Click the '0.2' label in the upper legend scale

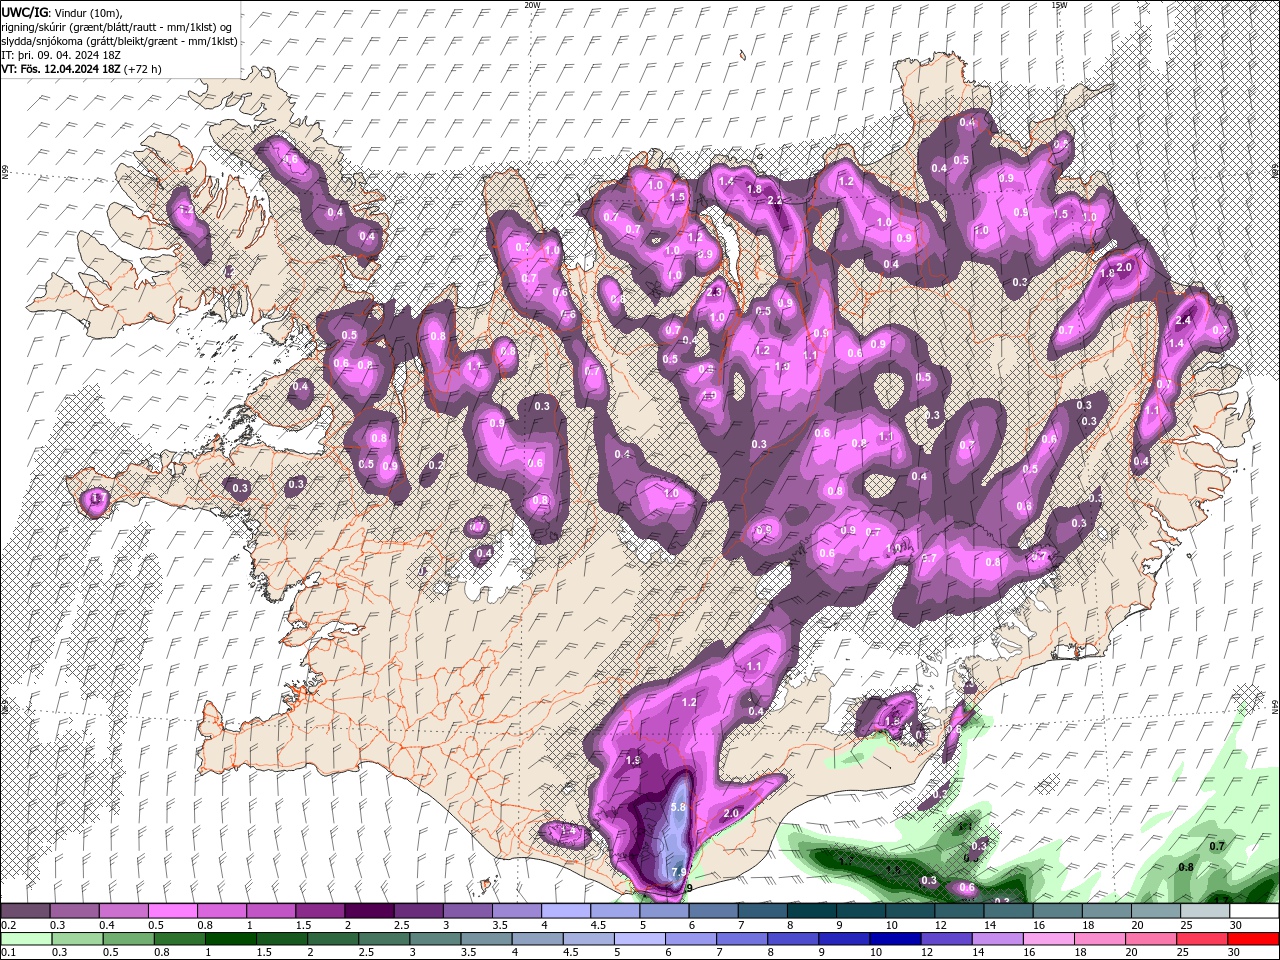[x=9, y=925]
